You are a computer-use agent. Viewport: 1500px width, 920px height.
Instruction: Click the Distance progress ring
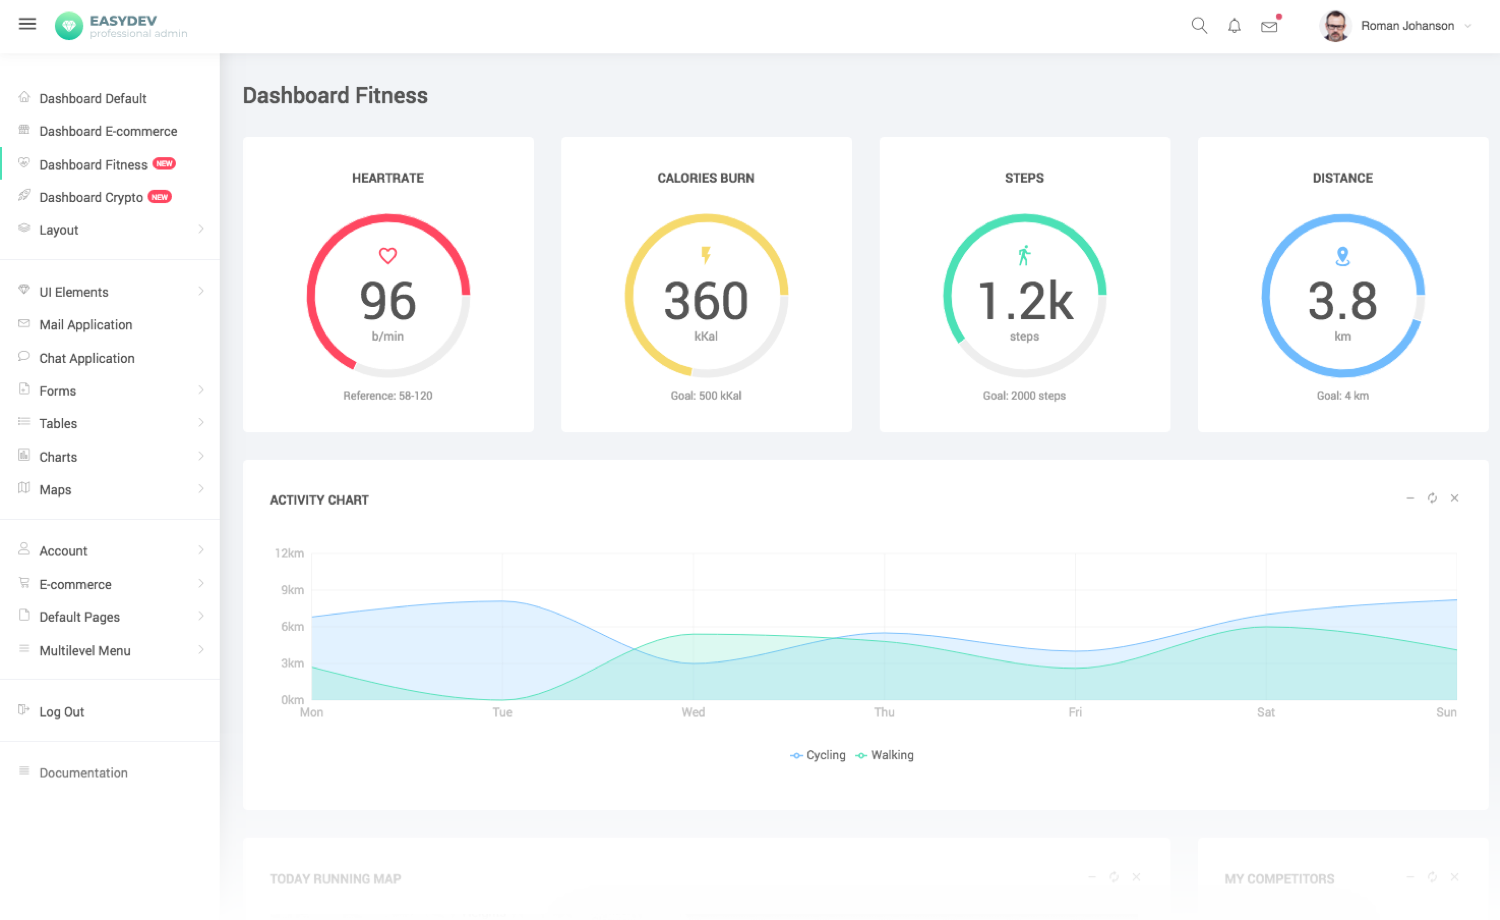coord(1343,296)
